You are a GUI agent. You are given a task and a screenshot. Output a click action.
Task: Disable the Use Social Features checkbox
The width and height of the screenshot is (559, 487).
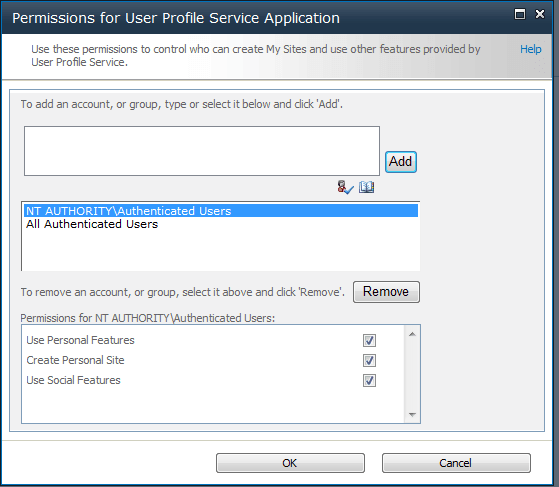tap(369, 380)
